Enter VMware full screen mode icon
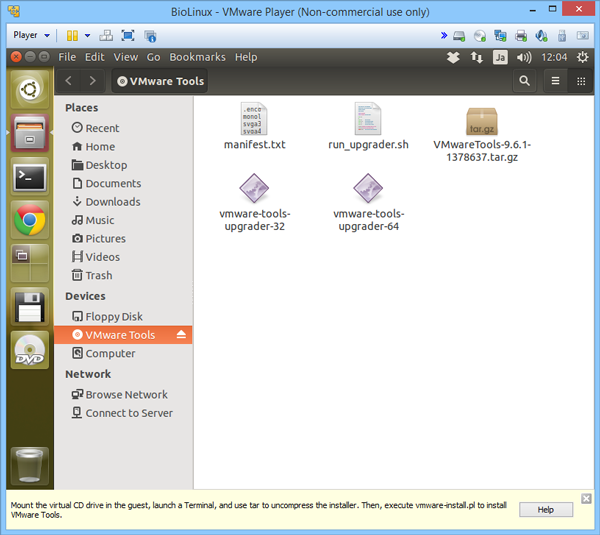The height and width of the screenshot is (535, 600). (x=128, y=36)
